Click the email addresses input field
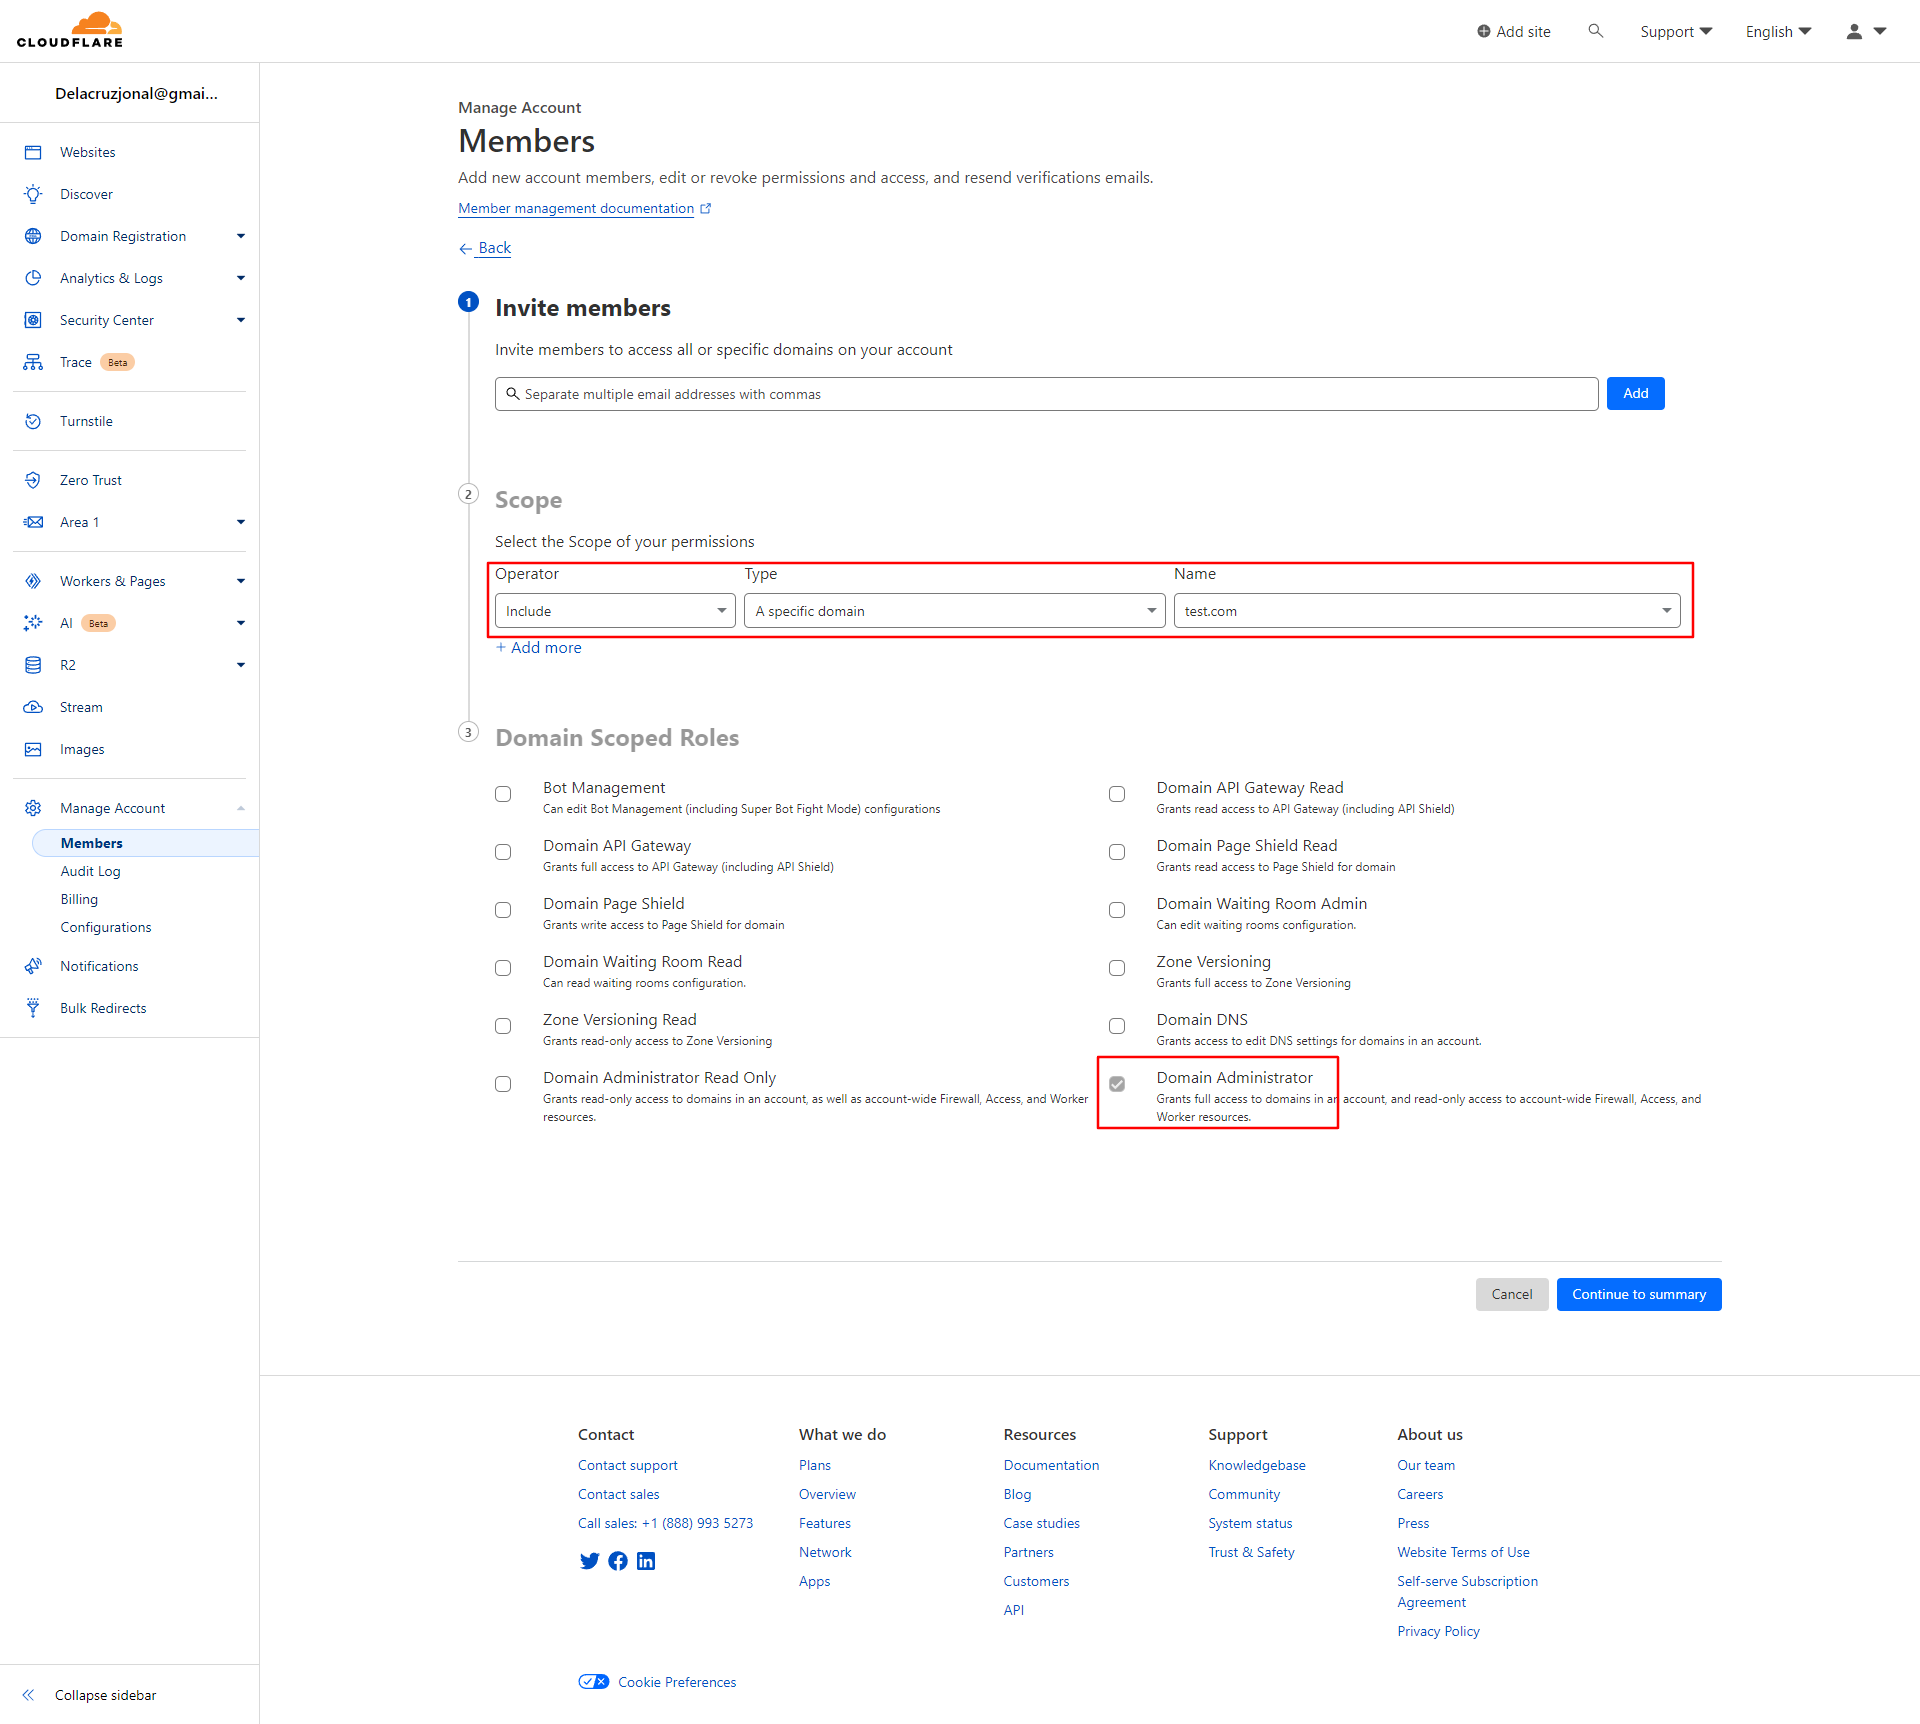1920x1724 pixels. (1046, 394)
